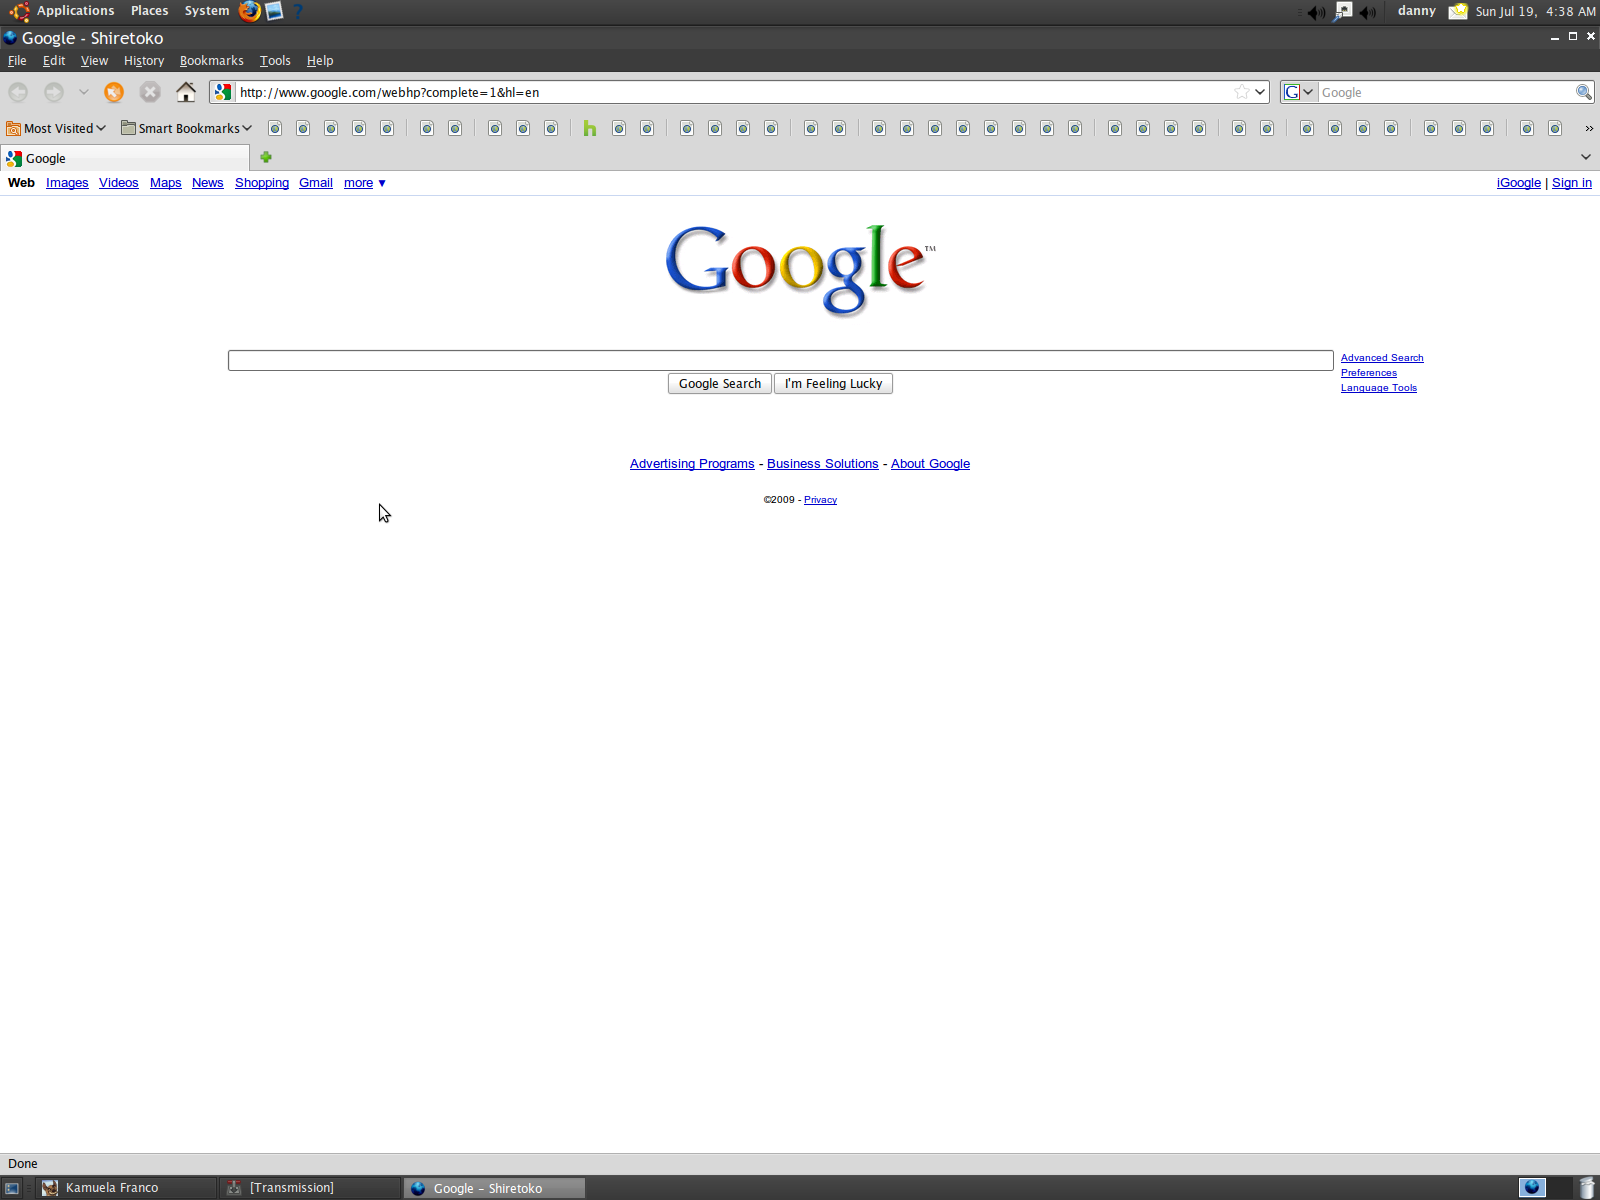The width and height of the screenshot is (1600, 1200).
Task: Click the Sign in link
Action: click(x=1572, y=183)
